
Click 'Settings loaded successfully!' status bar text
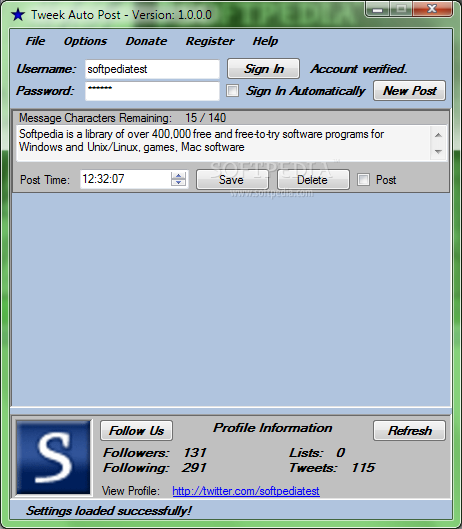click(x=109, y=511)
